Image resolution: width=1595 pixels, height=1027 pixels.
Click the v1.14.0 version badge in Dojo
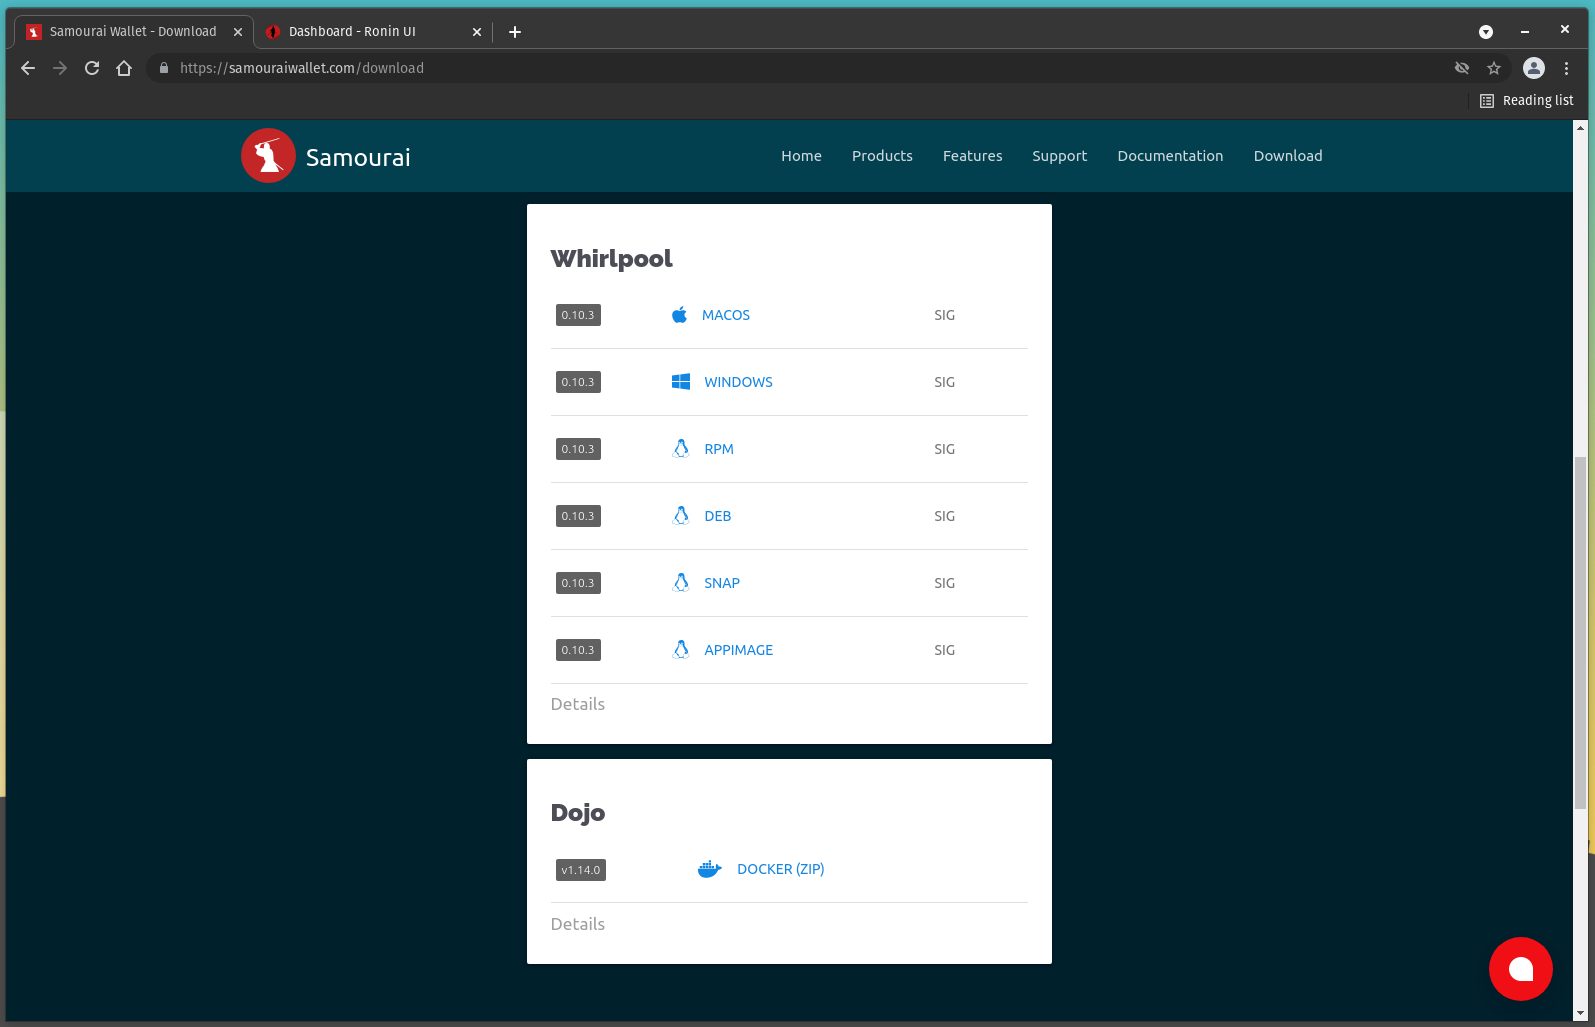581,870
